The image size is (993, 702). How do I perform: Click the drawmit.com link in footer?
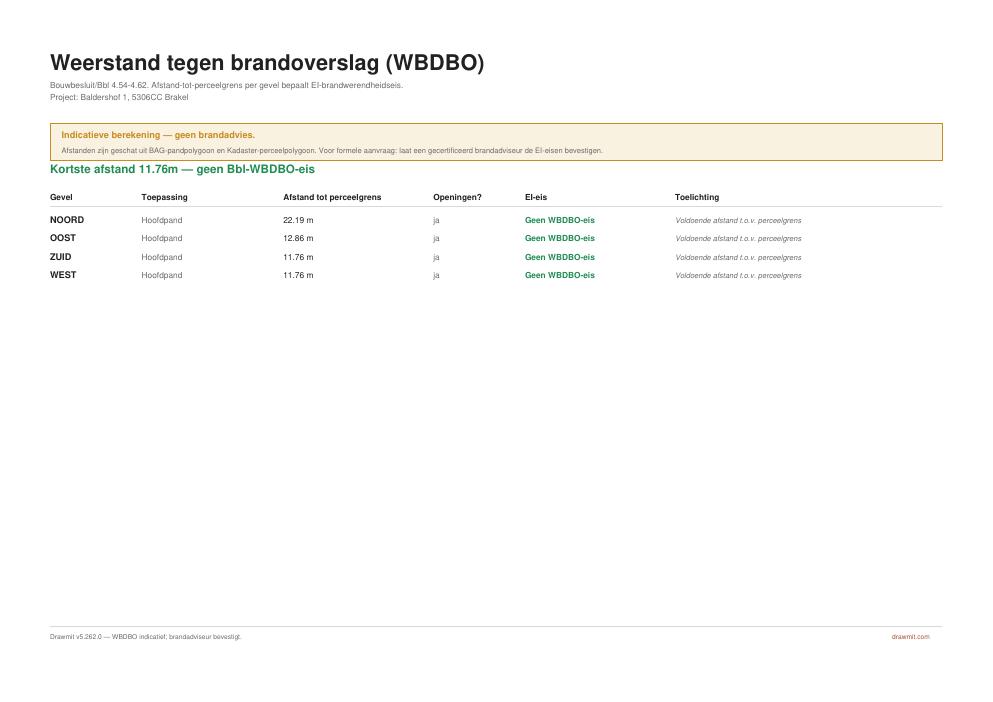coord(910,637)
